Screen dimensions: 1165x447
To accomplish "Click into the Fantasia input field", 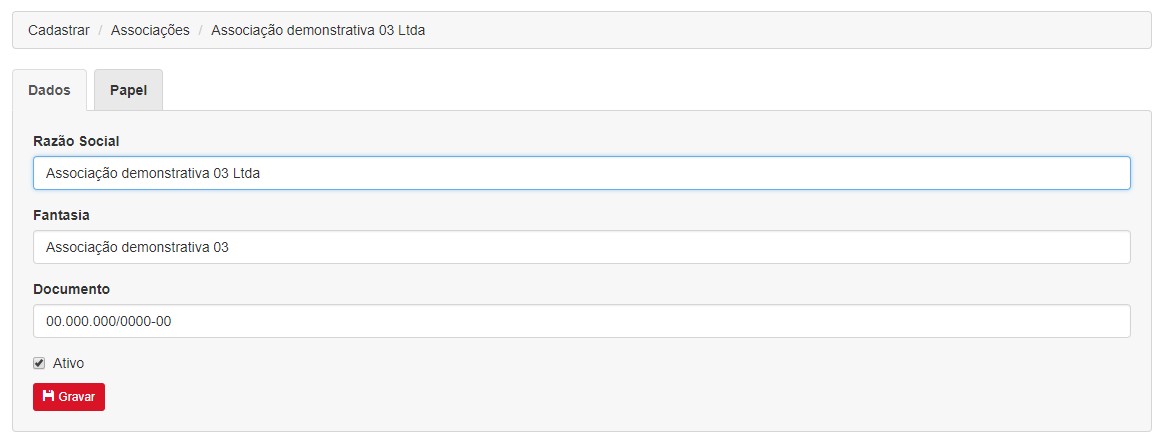I will (x=582, y=247).
